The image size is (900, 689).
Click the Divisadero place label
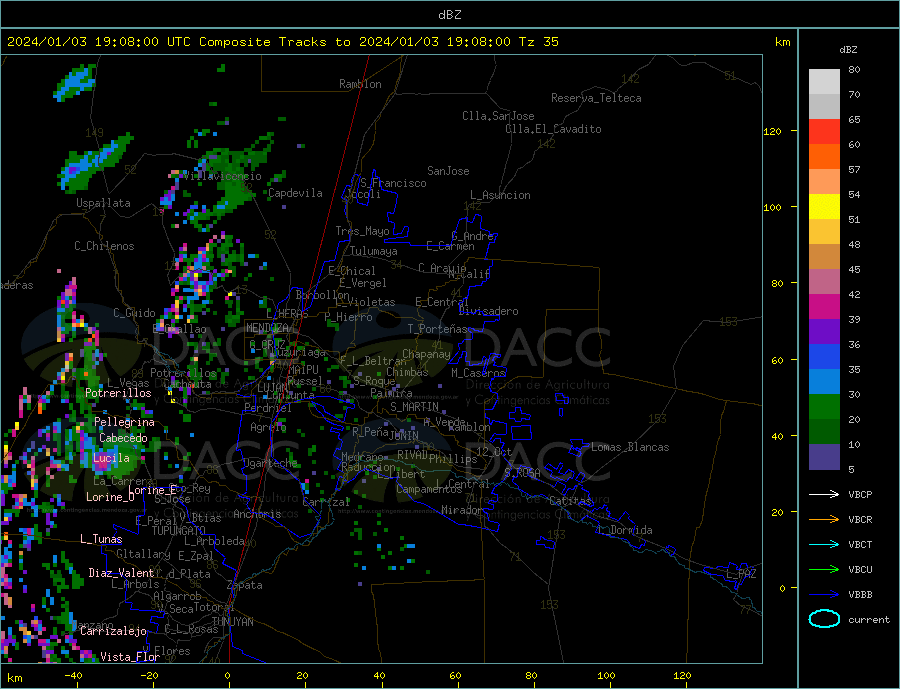488,311
